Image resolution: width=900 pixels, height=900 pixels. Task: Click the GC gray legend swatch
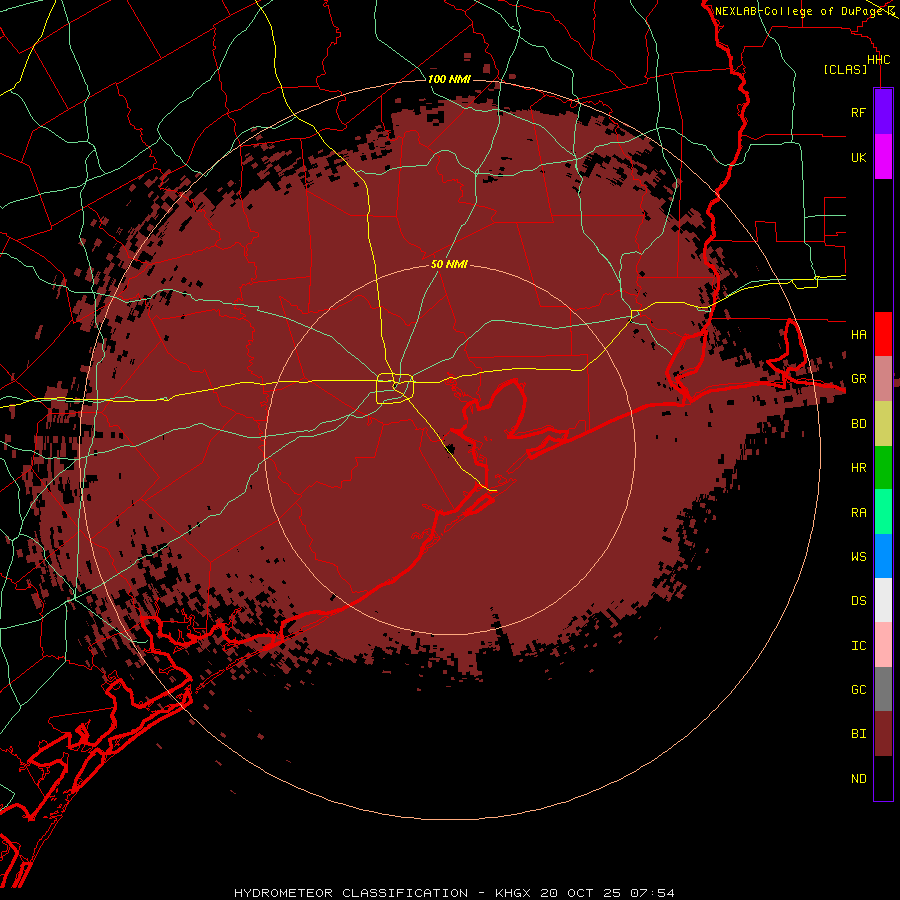(883, 689)
